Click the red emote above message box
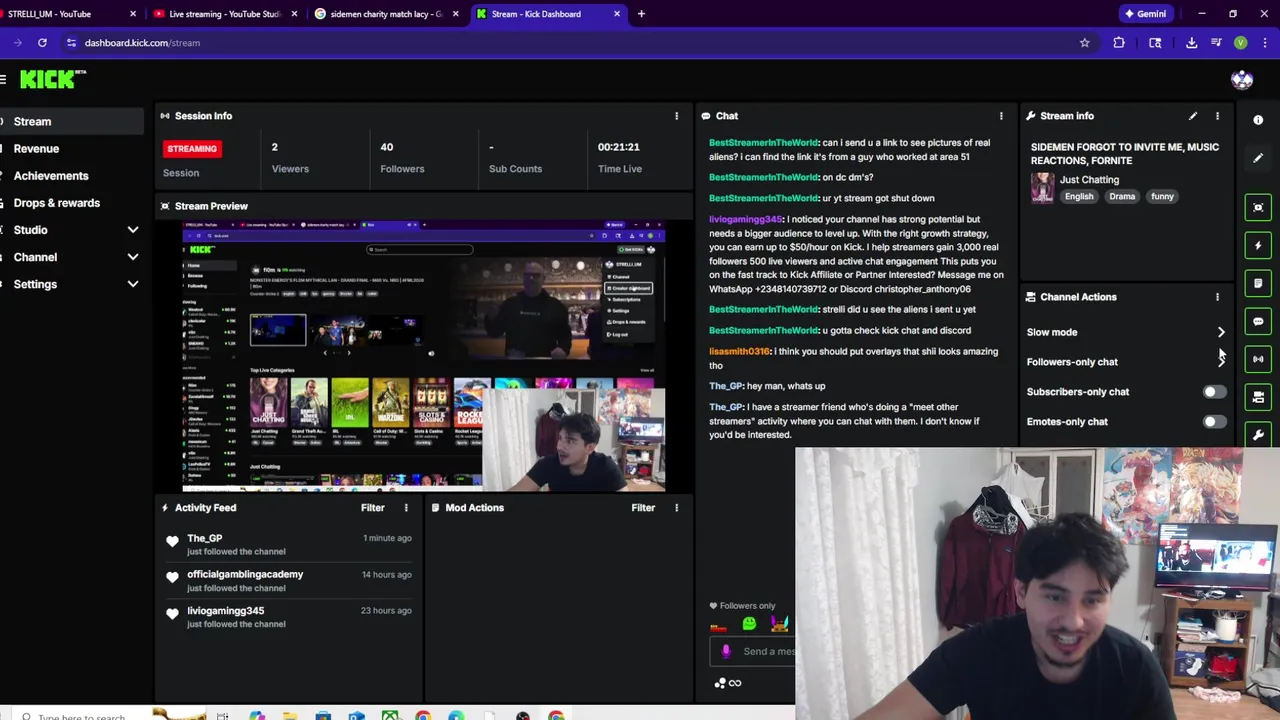Viewport: 1280px width, 720px height. [718, 627]
